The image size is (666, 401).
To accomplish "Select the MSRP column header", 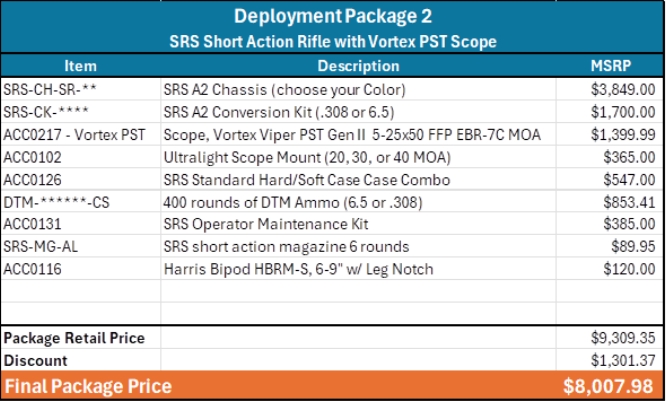I will click(609, 66).
